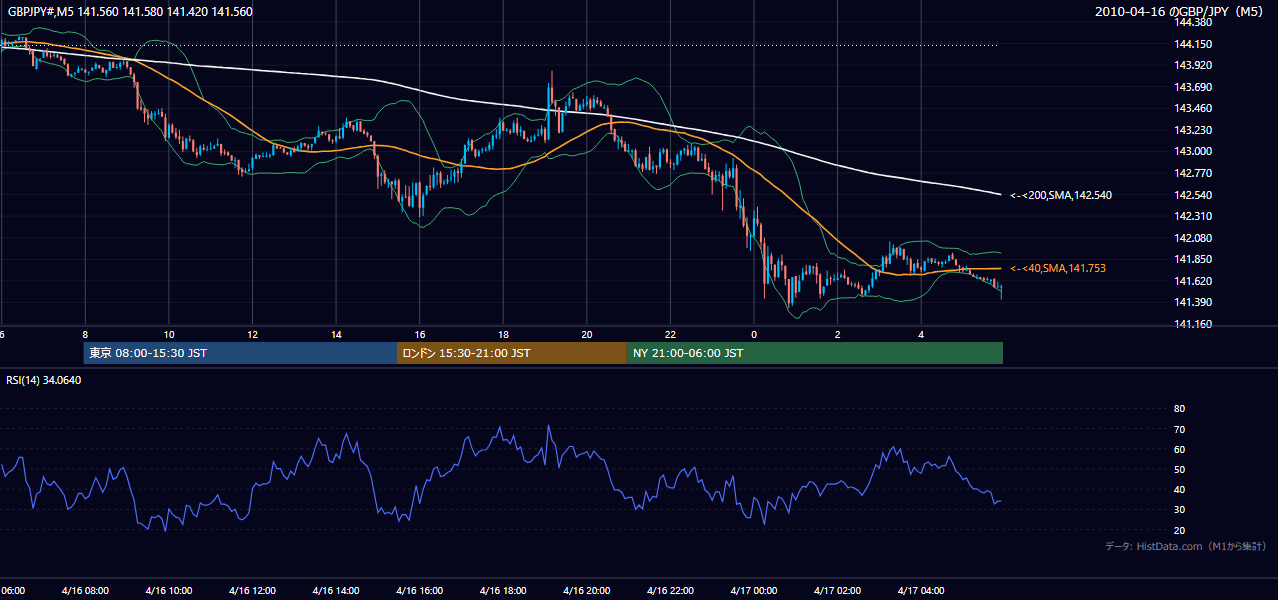Click the '<--<200,SMA,142.540' moving average label
1278x600 pixels.
[x=1061, y=195]
